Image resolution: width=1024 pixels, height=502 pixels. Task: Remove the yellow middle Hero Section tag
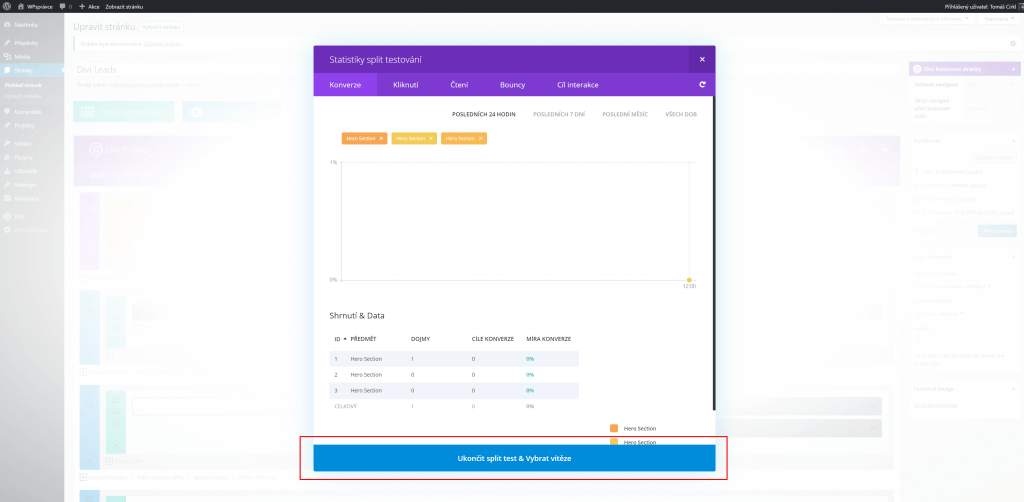(431, 138)
